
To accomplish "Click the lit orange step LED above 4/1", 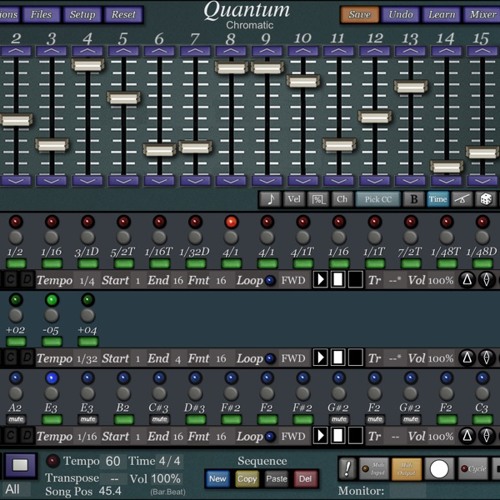I will coord(231,222).
